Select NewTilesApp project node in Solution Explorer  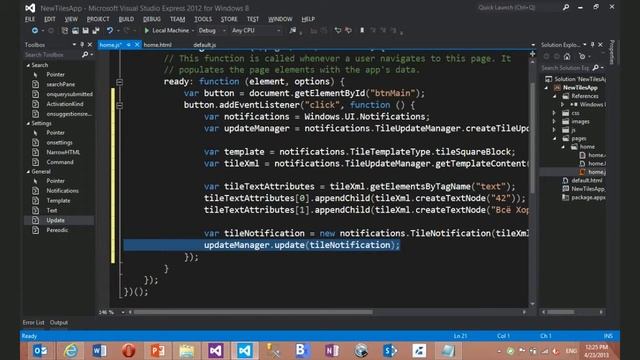[580, 88]
